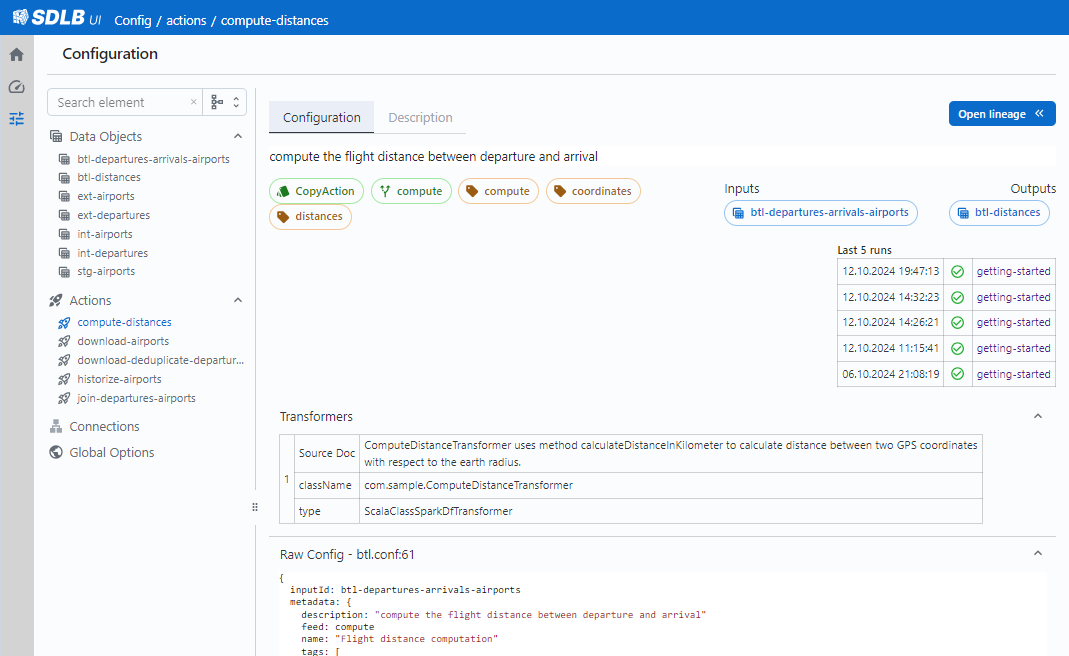Select the configuration sliders icon in sidebar

(x=16, y=118)
